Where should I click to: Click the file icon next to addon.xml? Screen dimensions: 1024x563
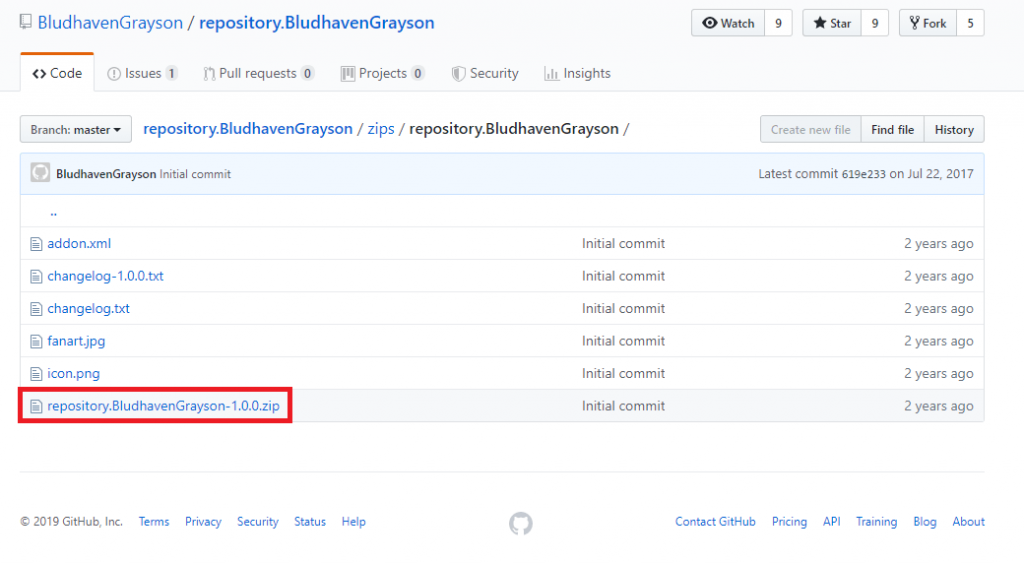pyautogui.click(x=36, y=244)
